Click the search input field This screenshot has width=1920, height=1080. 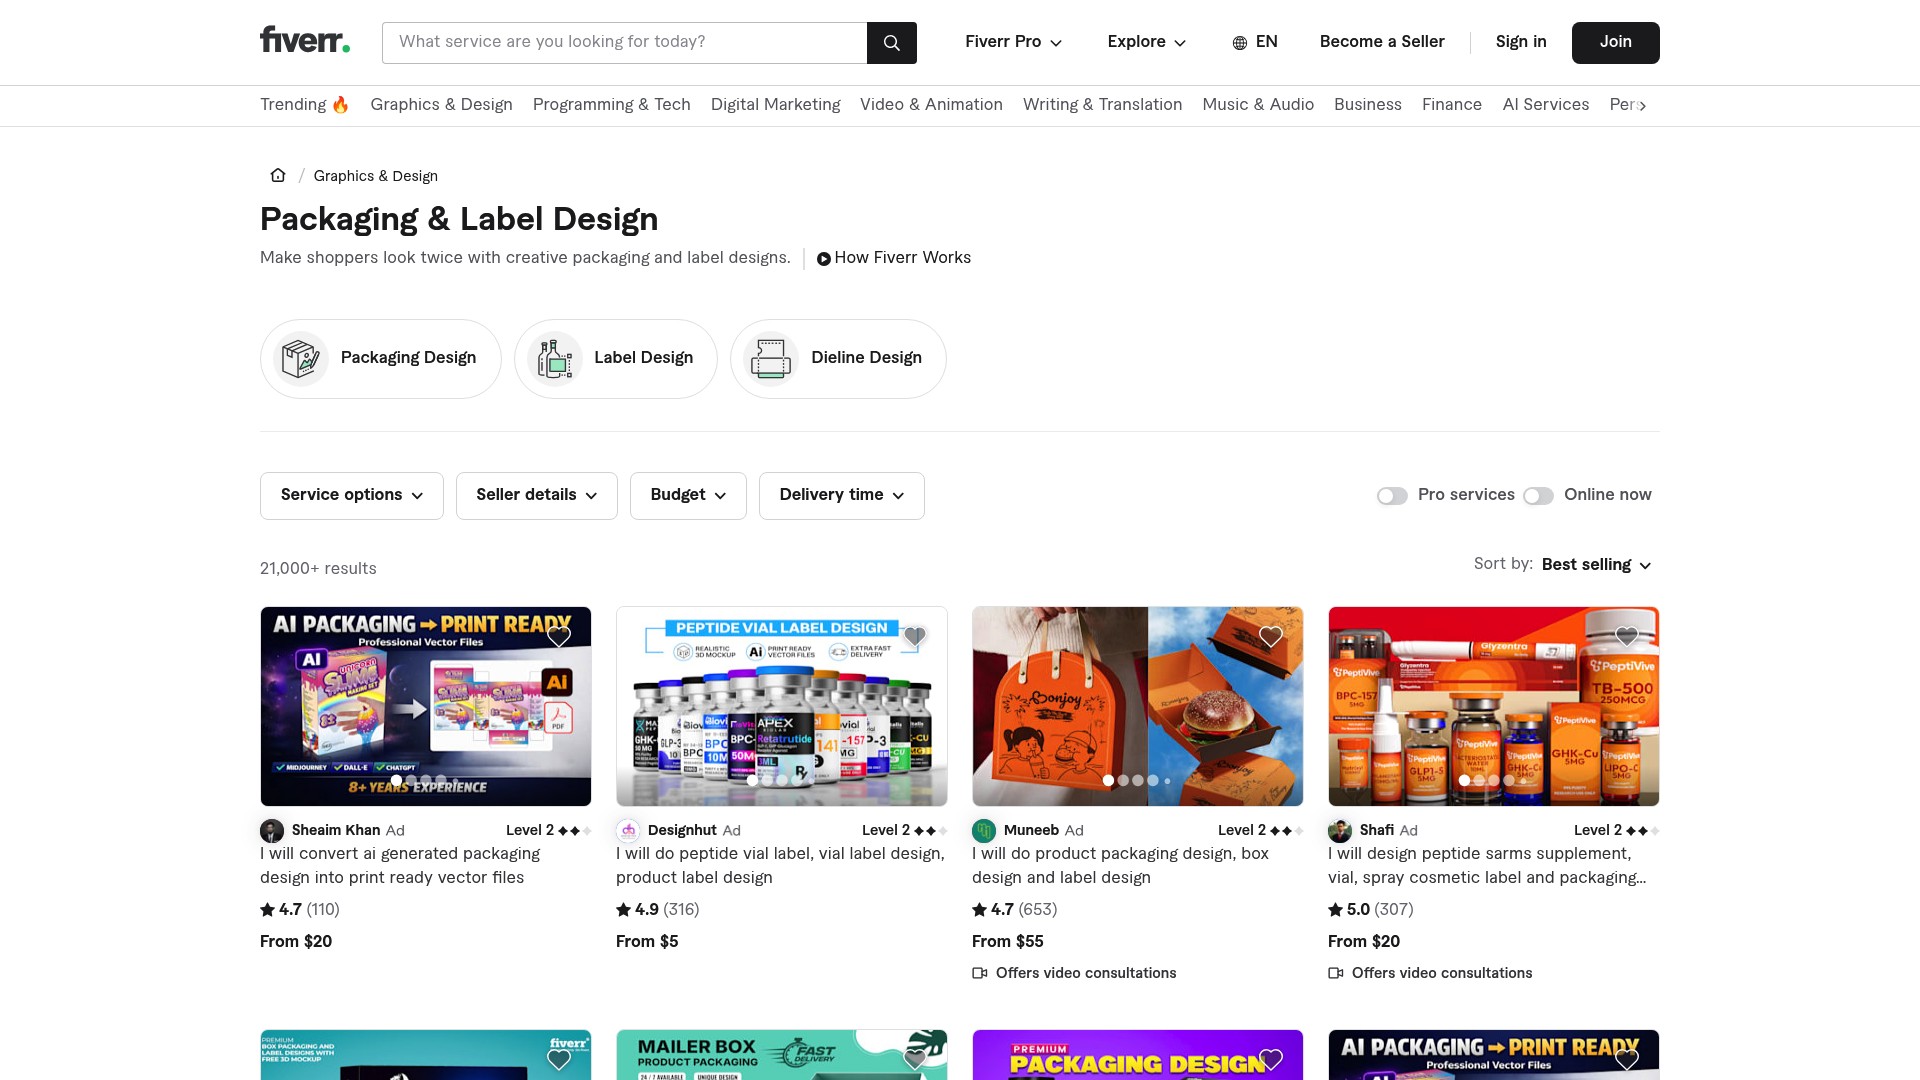click(624, 43)
